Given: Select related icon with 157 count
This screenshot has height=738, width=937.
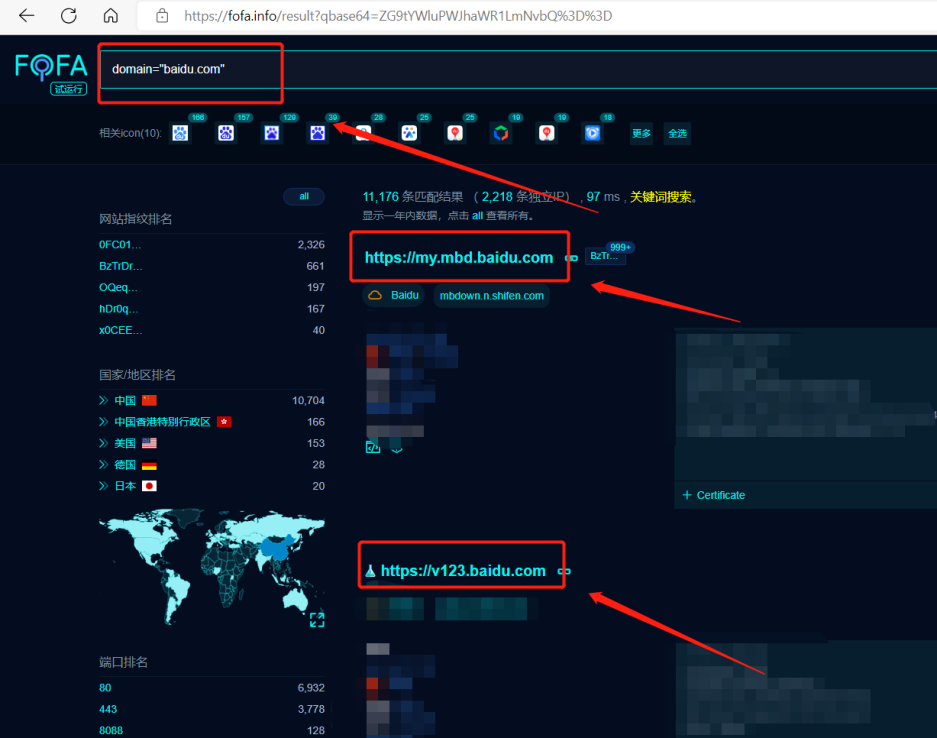Looking at the screenshot, I should coord(226,133).
